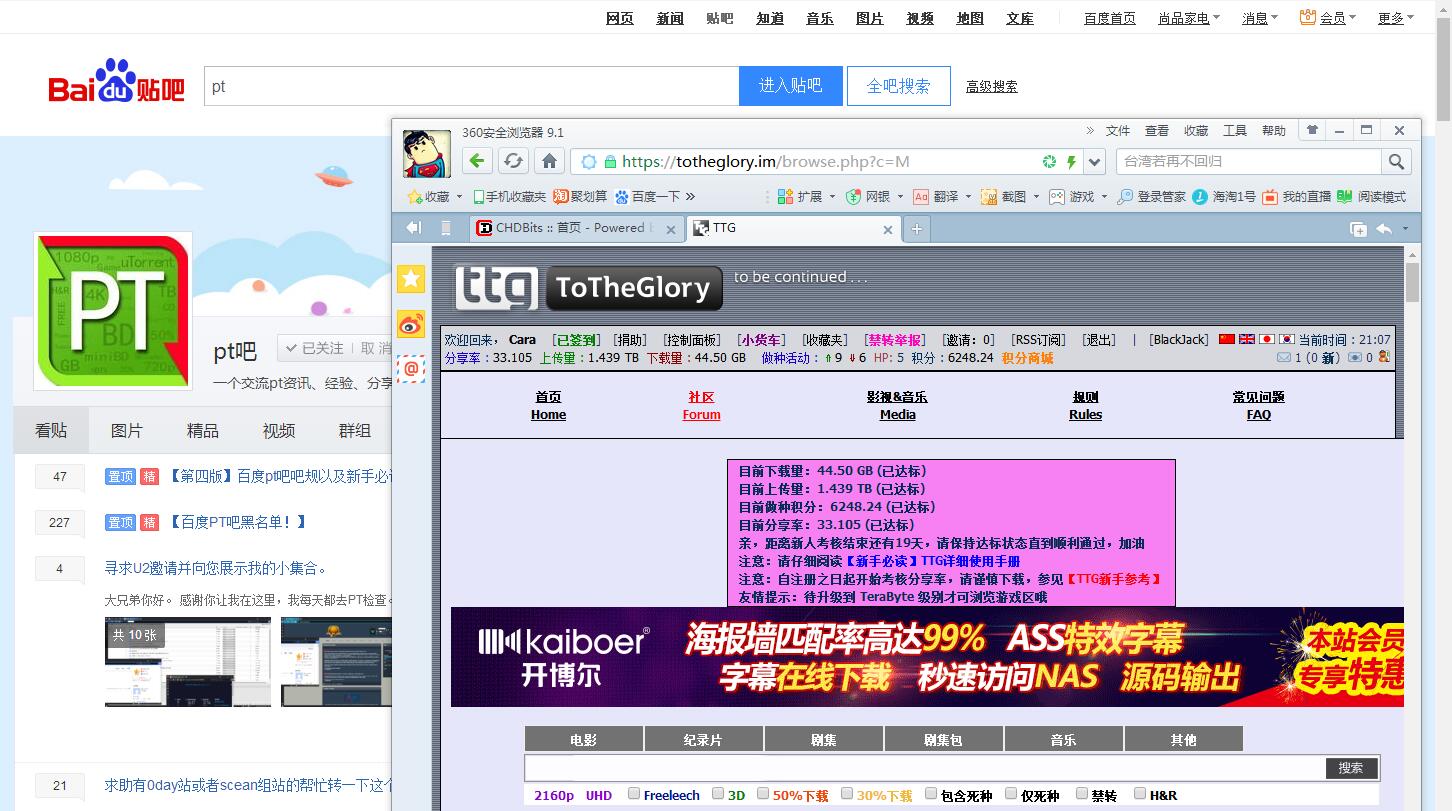Open the 高级搜索 link on Baidu Tieba

[992, 87]
